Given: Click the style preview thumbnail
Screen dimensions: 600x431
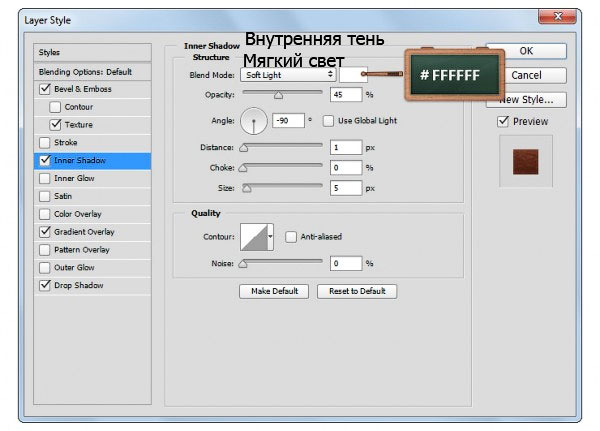Looking at the screenshot, I should 525,162.
